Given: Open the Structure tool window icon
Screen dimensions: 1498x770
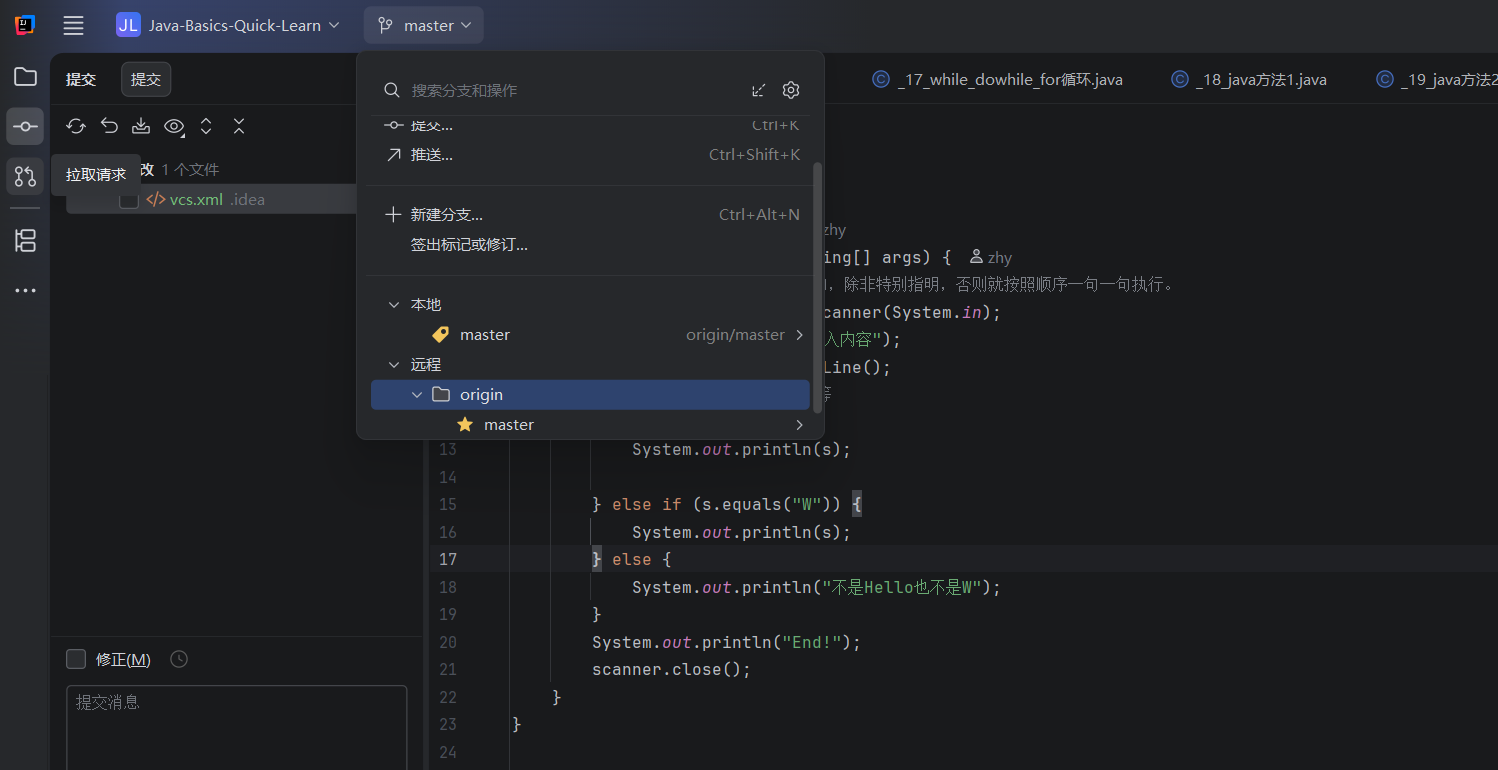Looking at the screenshot, I should coord(25,240).
